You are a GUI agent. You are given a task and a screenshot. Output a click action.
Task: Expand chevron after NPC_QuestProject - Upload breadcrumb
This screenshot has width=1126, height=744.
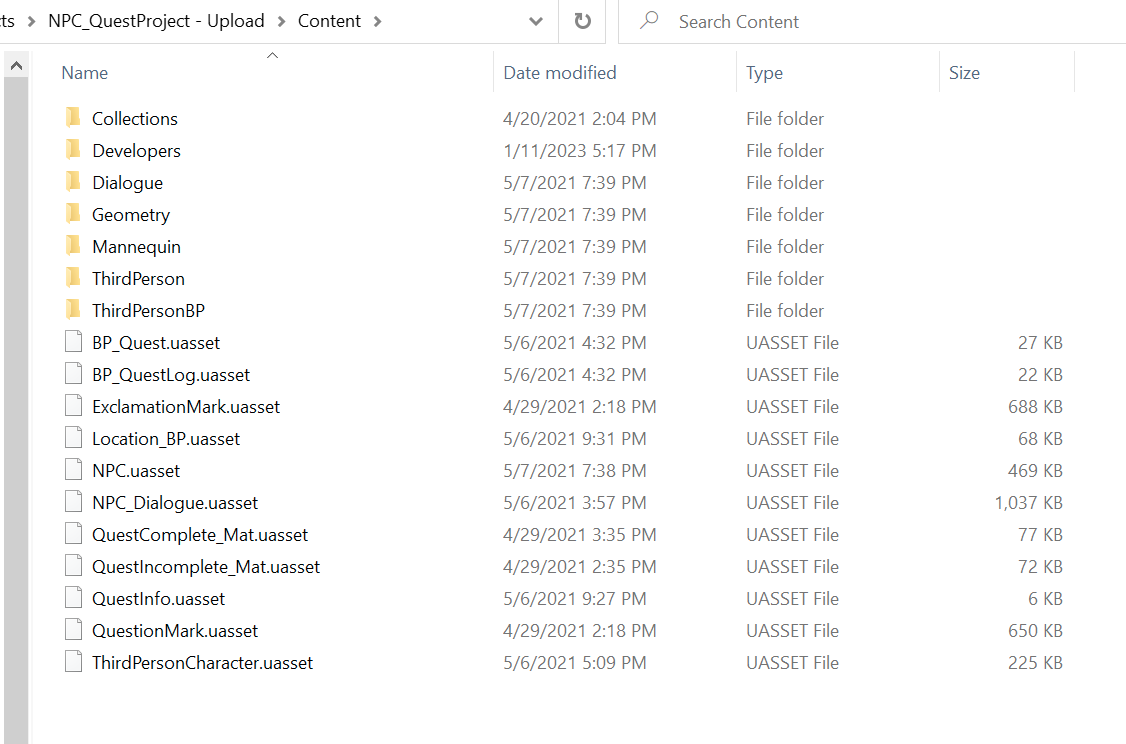click(281, 21)
